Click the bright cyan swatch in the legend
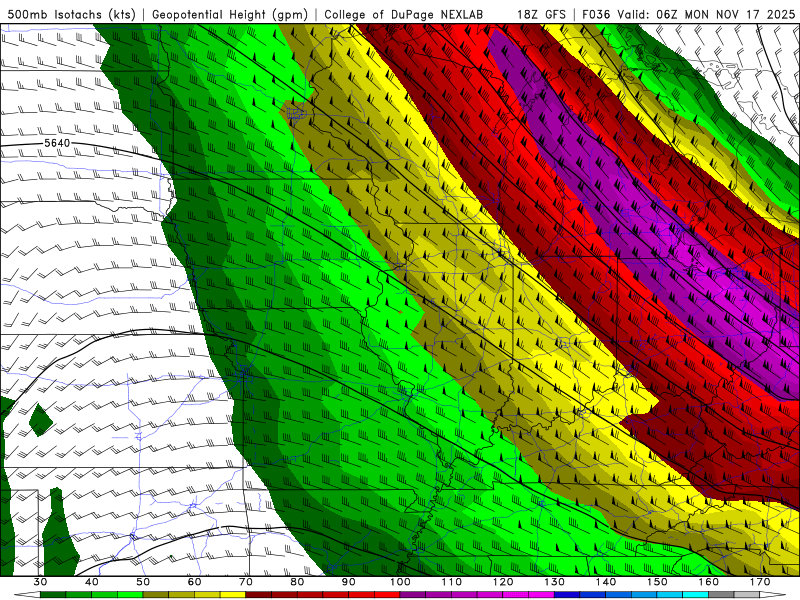 [x=695, y=594]
